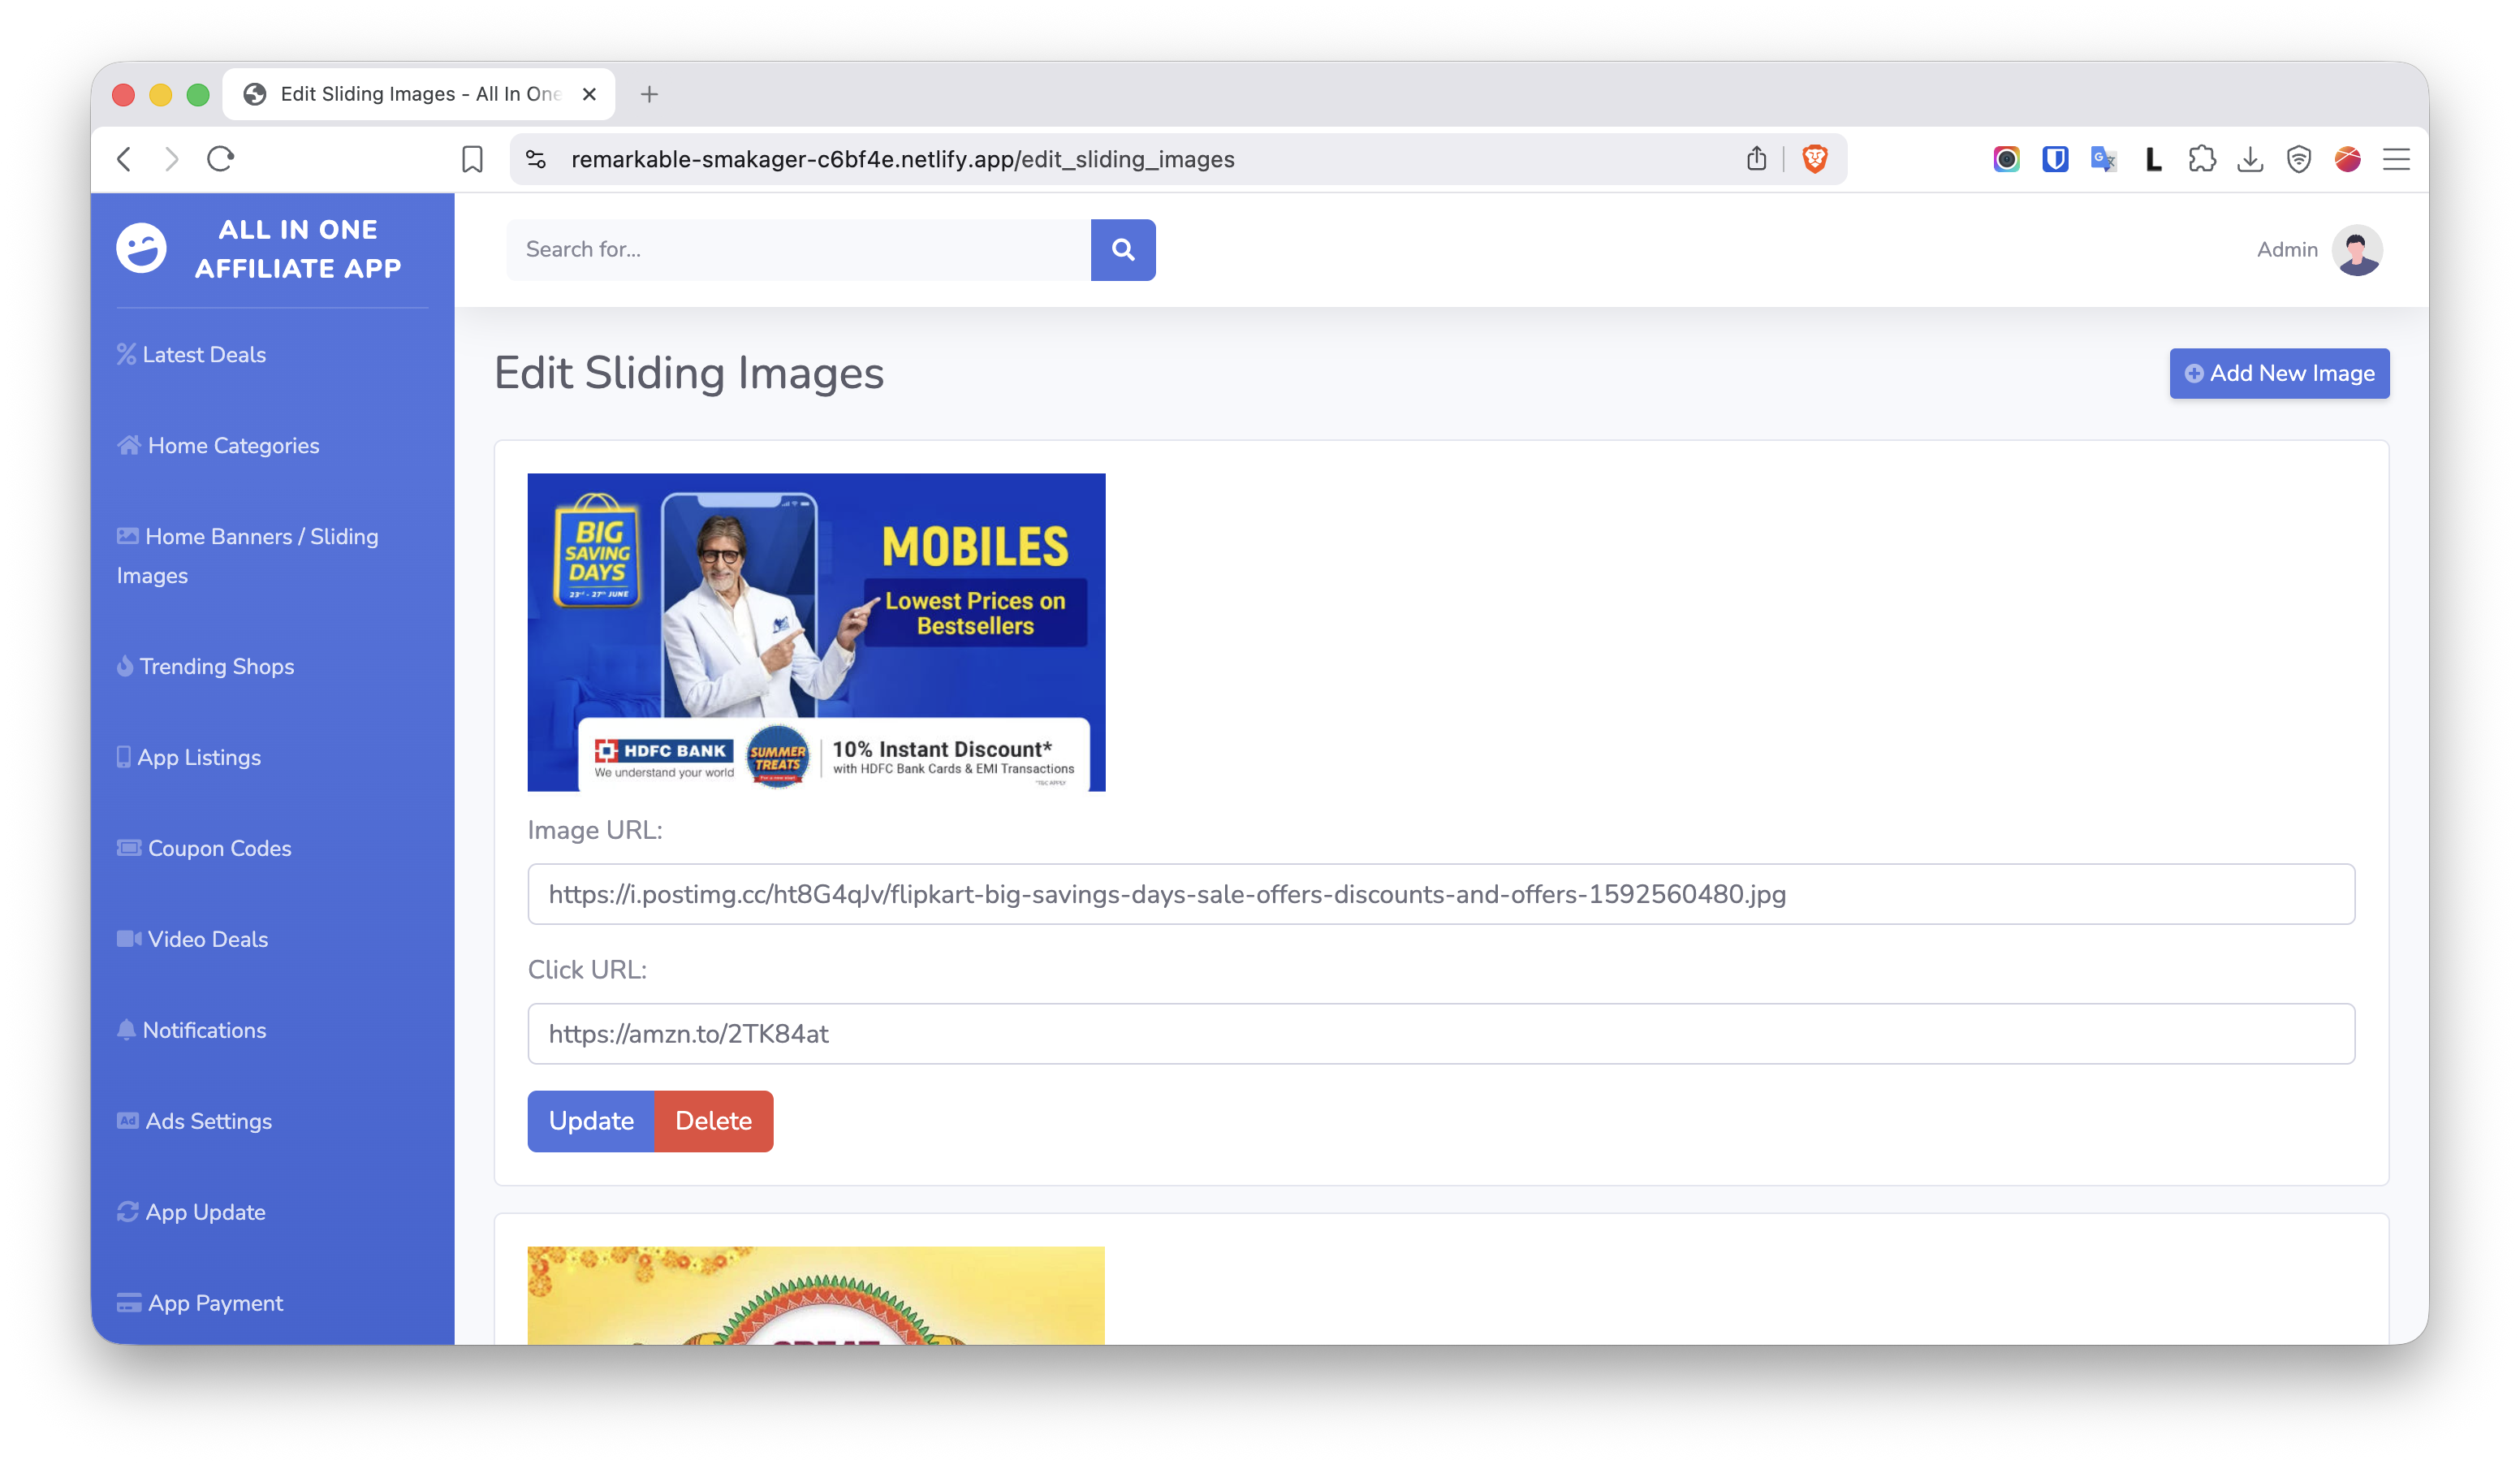Click the browser address bar URL

[x=902, y=159]
